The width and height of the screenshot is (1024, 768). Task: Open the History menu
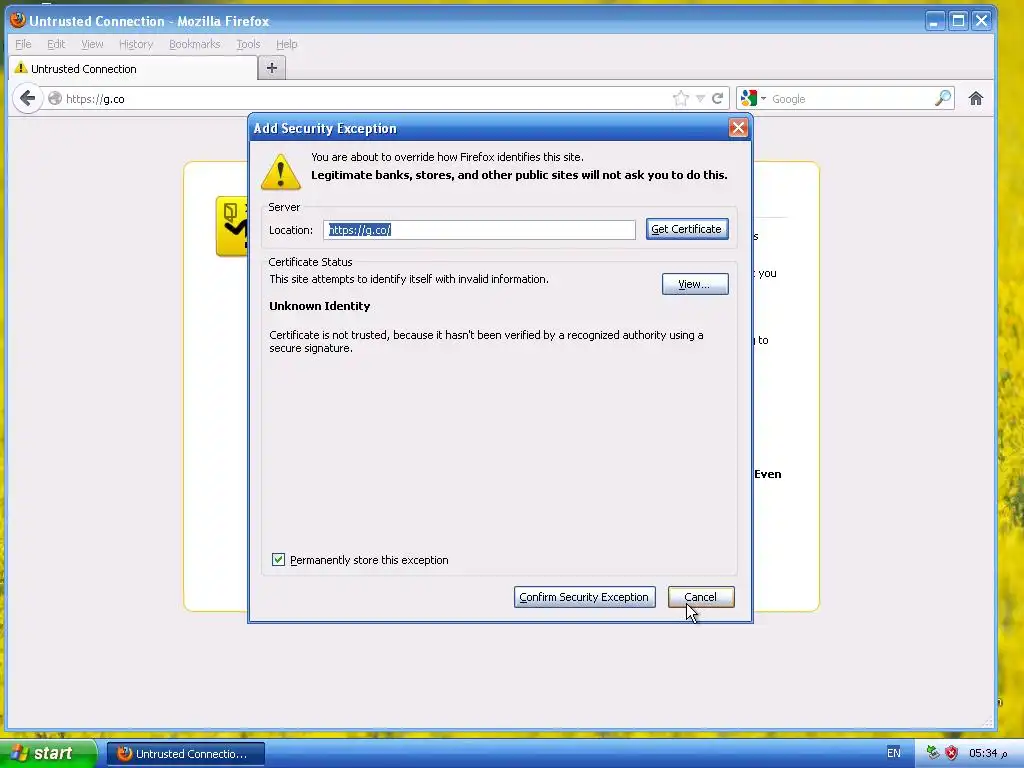[136, 44]
